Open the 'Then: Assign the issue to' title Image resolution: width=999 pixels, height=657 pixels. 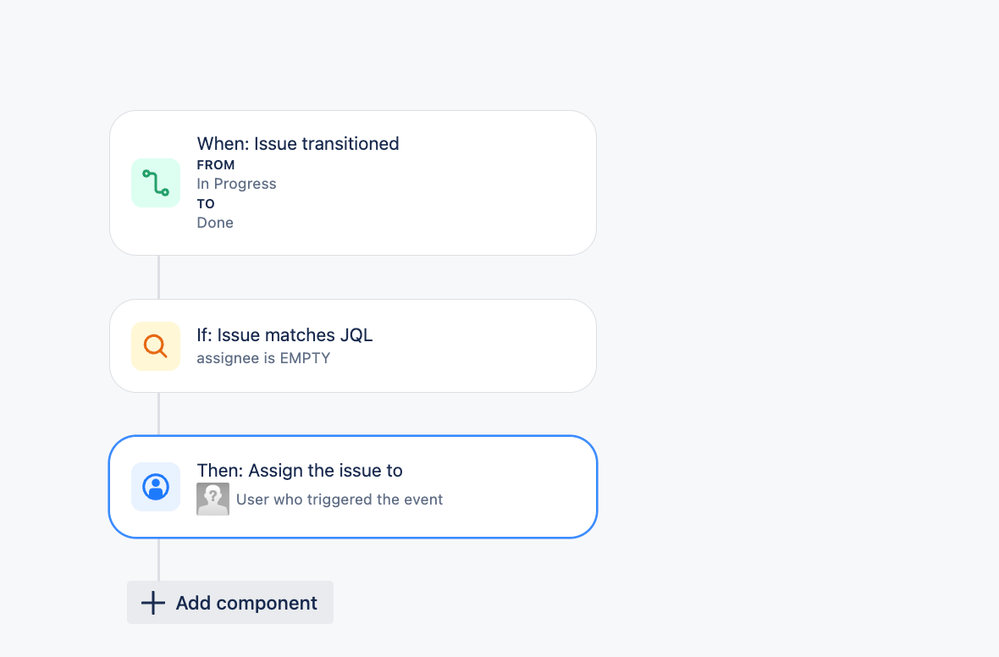pyautogui.click(x=299, y=470)
